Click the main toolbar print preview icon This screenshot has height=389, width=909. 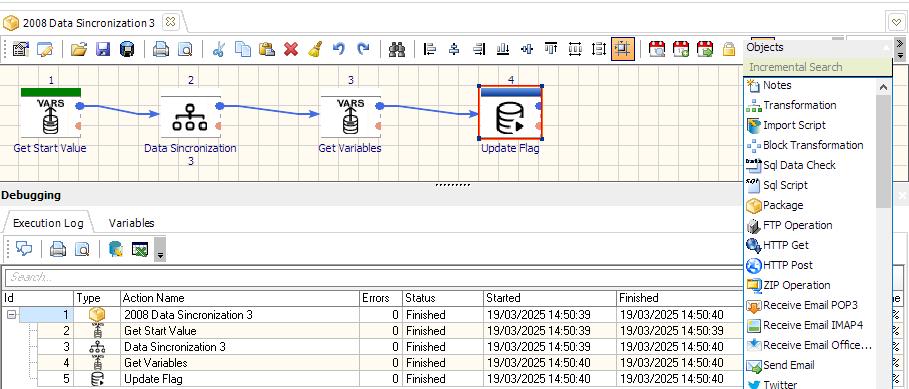(x=184, y=49)
